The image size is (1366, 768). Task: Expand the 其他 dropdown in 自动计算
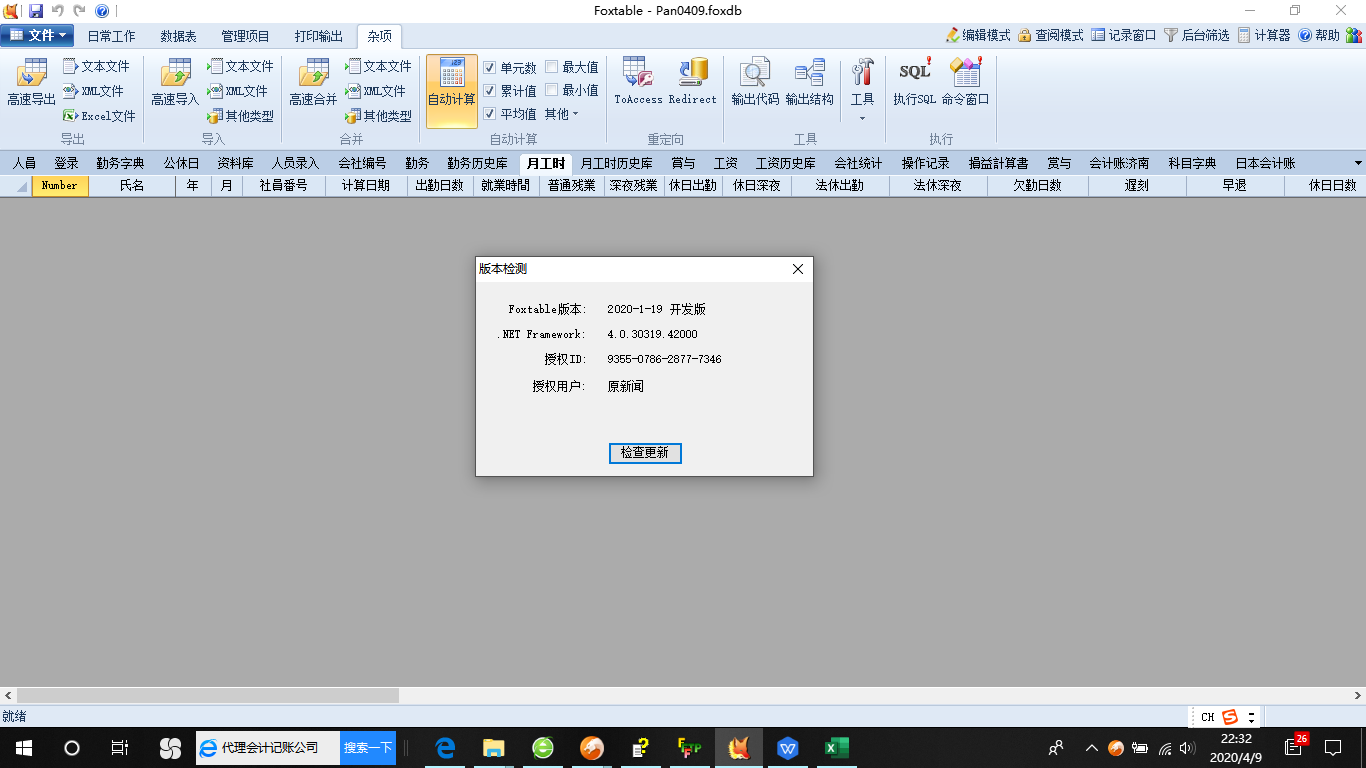[561, 114]
